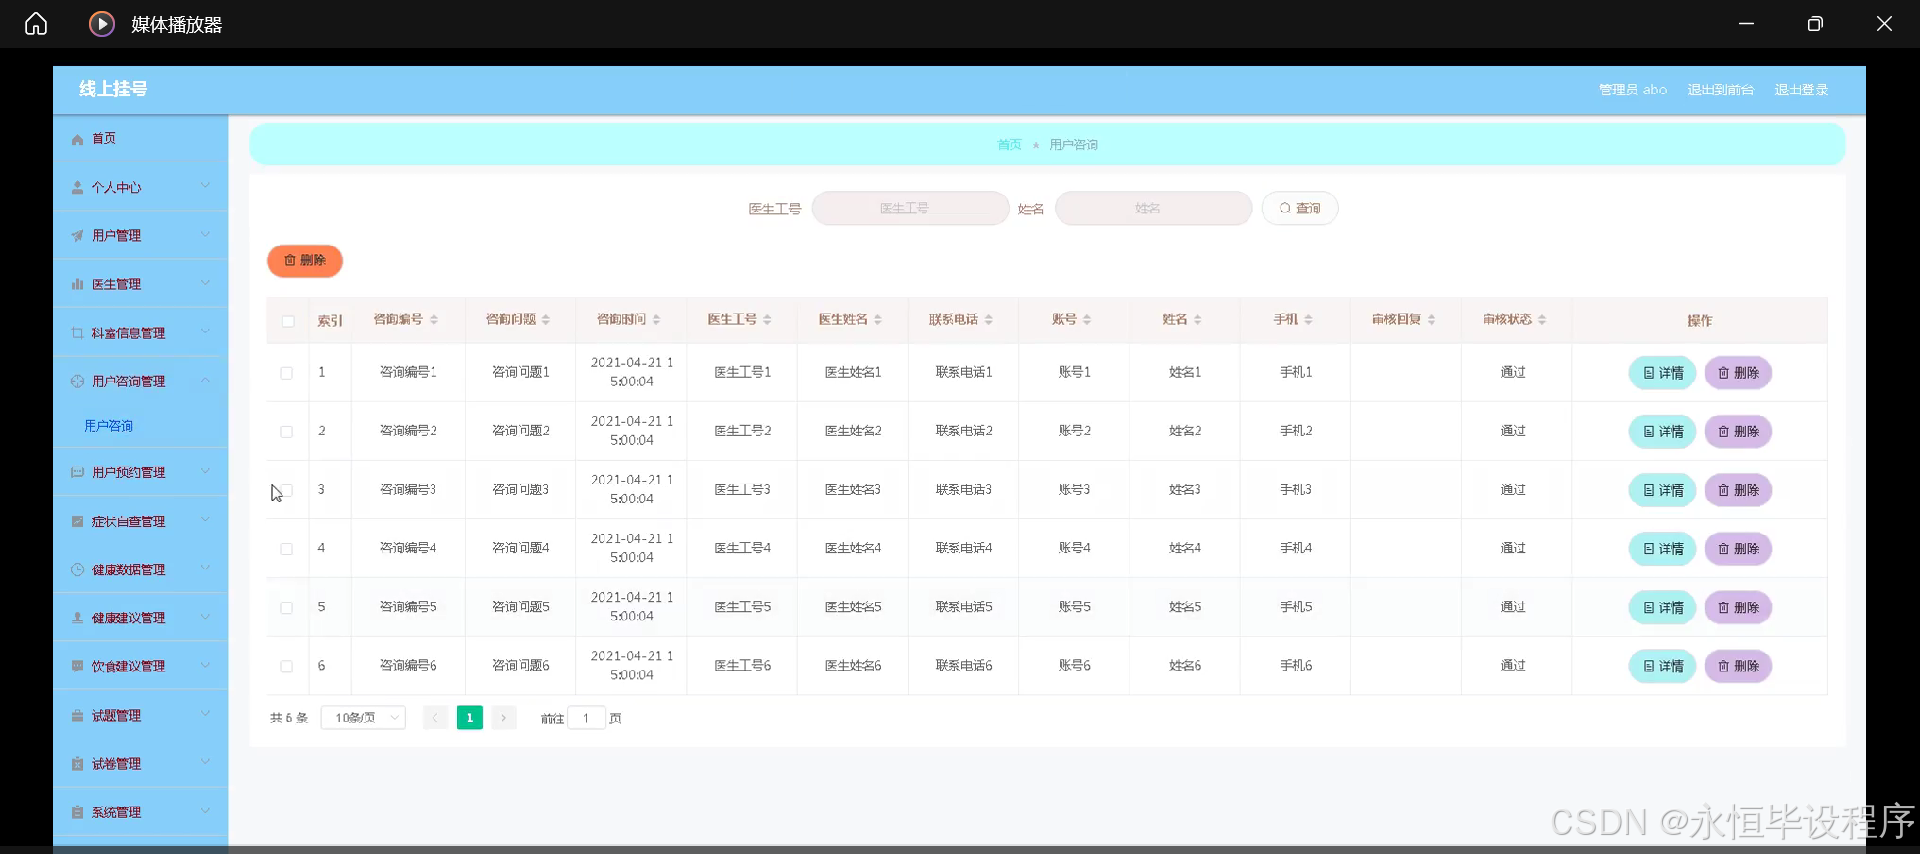The height and width of the screenshot is (854, 1920).
Task: Click the media player play icon
Action: click(102, 24)
